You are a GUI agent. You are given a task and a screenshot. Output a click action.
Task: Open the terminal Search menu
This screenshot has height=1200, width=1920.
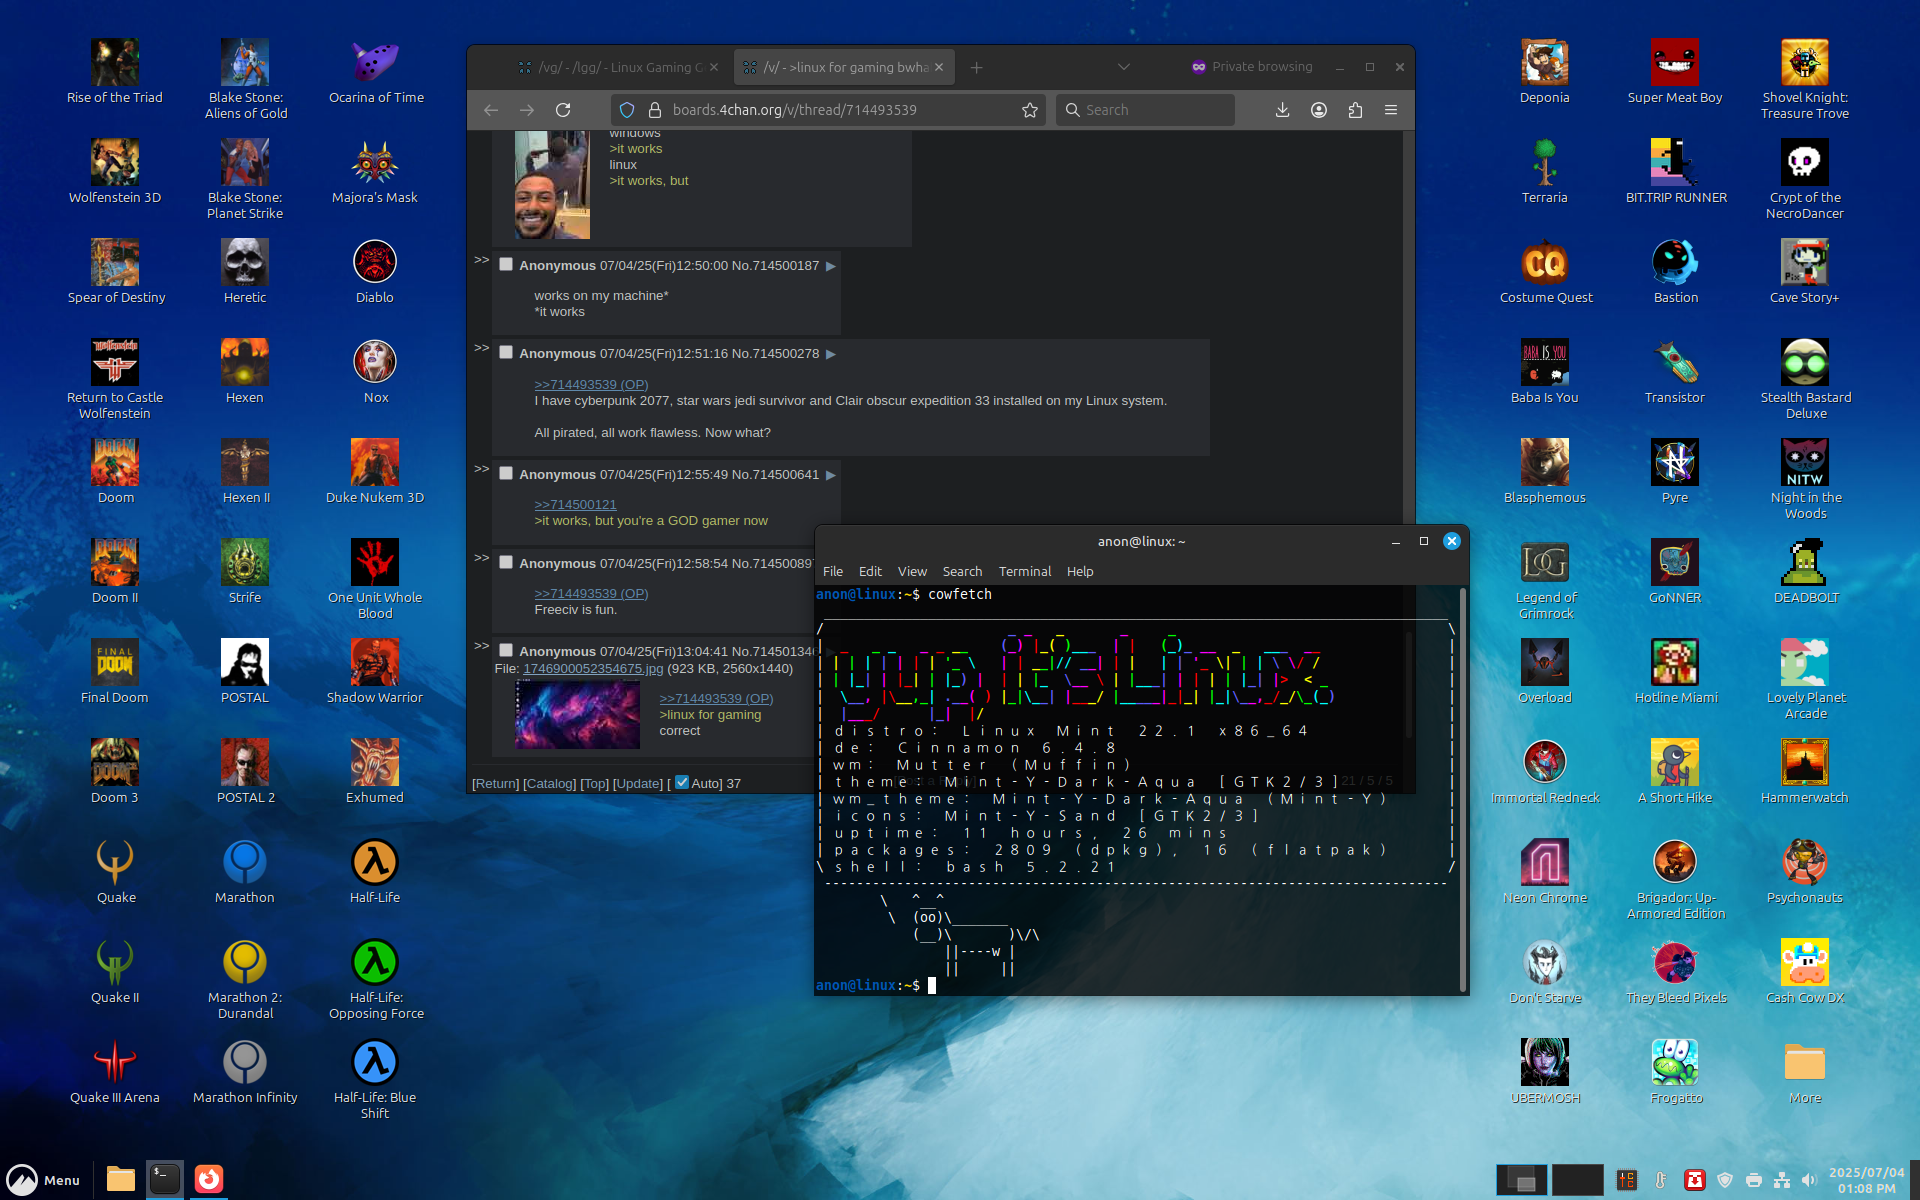click(962, 571)
